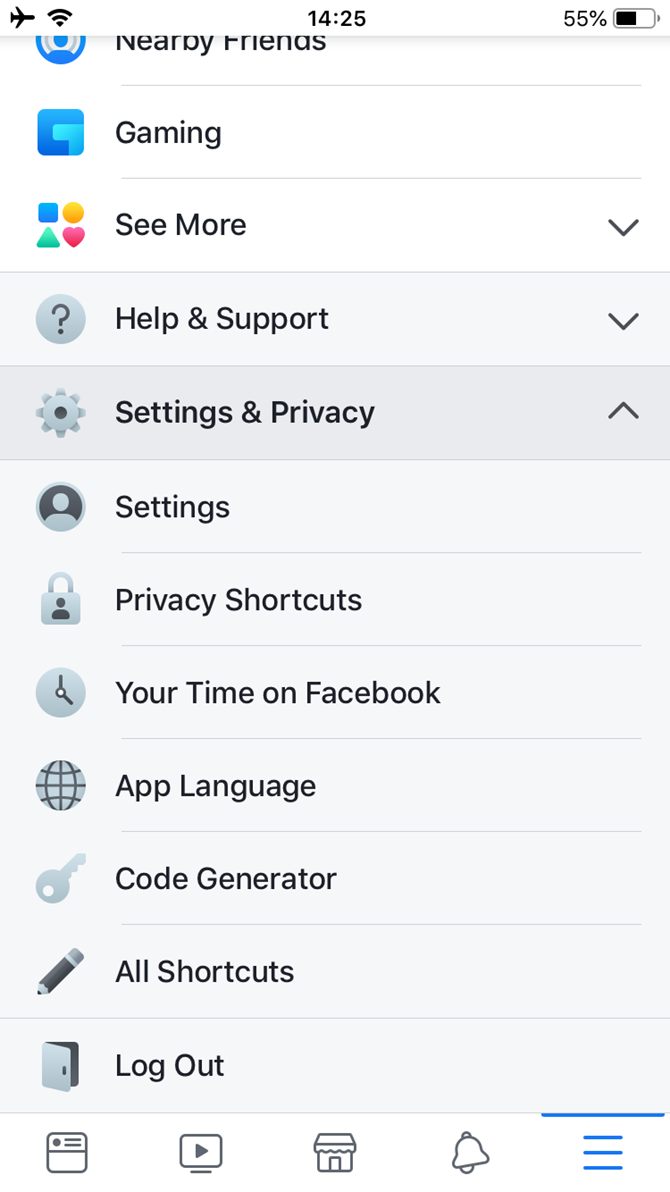This screenshot has height=1192, width=670.
Task: Select the Settings menu entry
Action: [172, 507]
